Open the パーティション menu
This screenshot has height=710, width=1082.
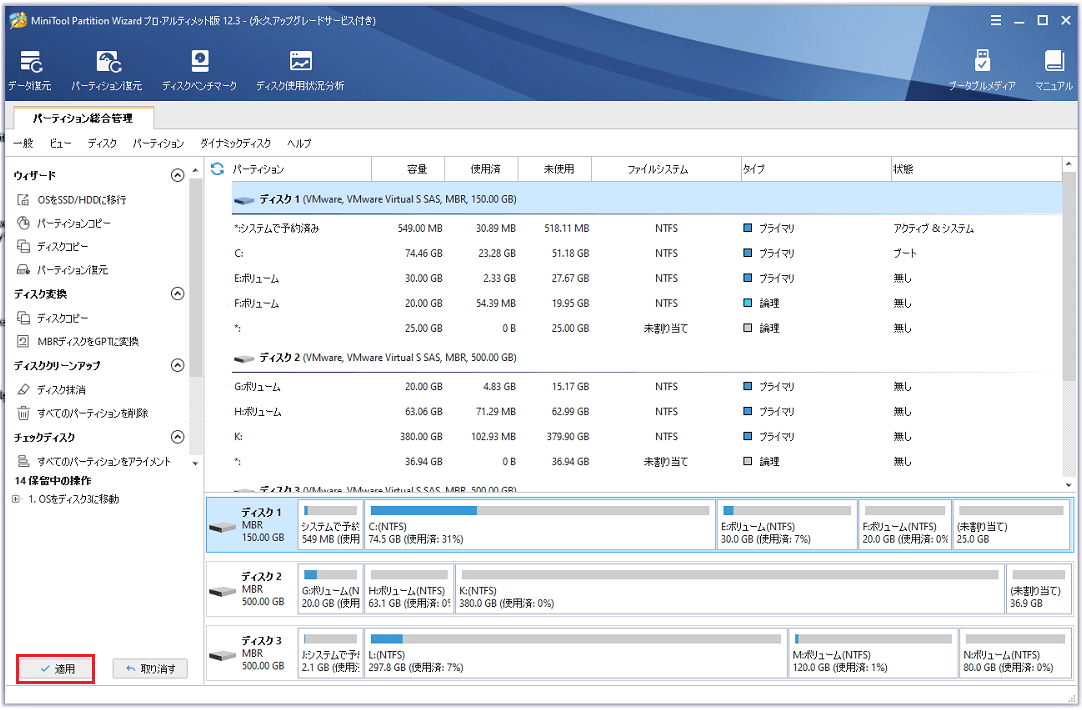(158, 144)
